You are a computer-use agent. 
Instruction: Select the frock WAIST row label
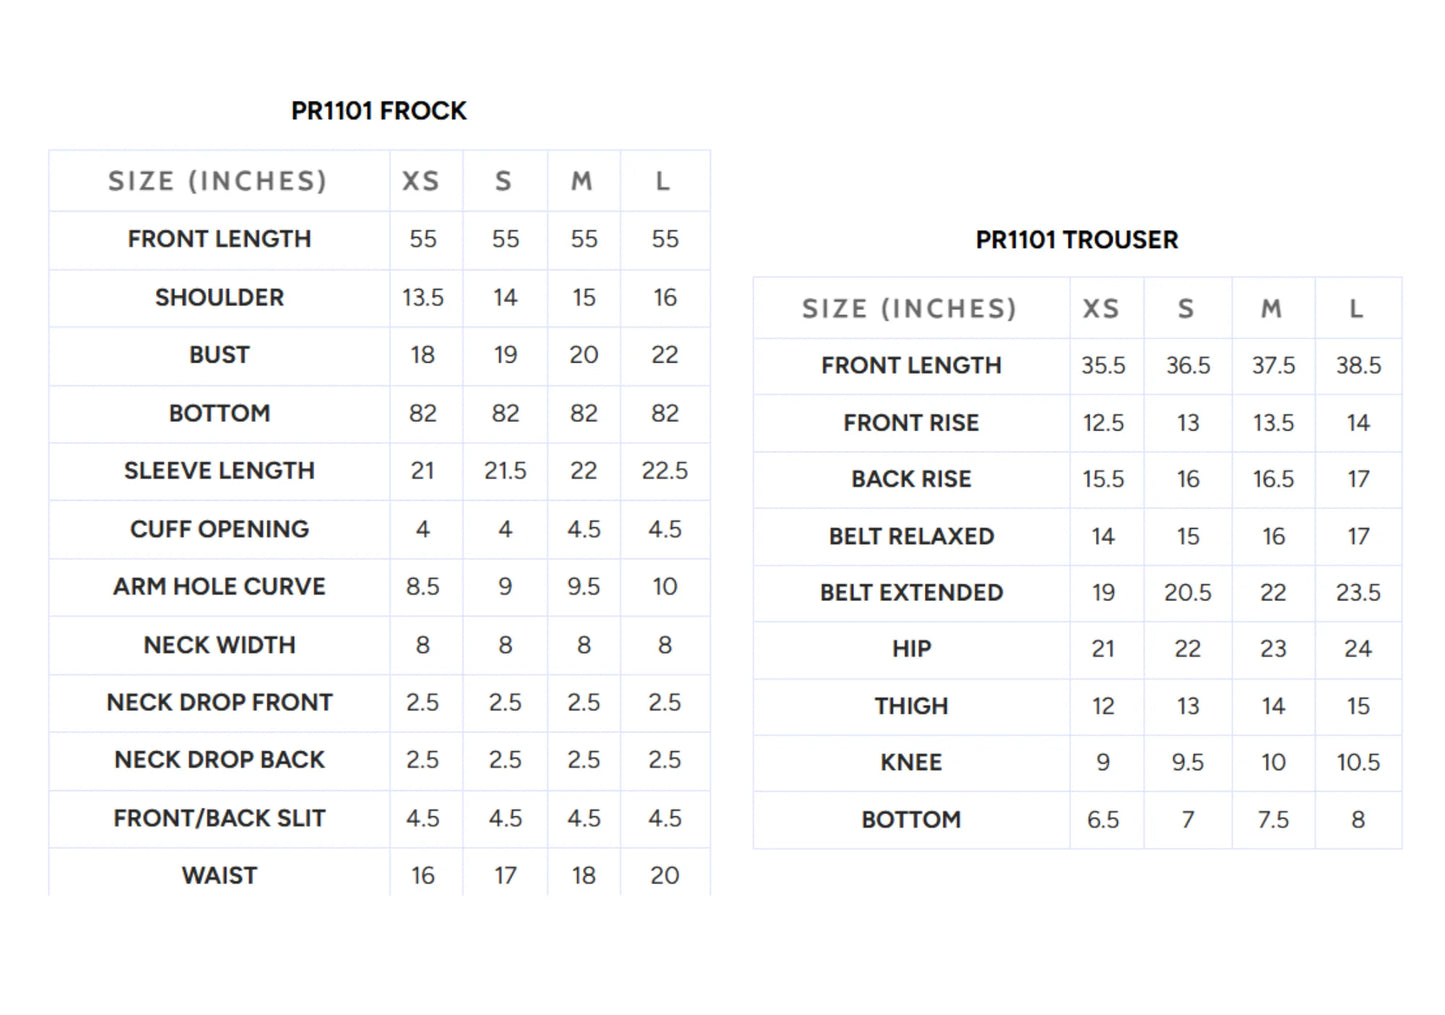tap(219, 876)
